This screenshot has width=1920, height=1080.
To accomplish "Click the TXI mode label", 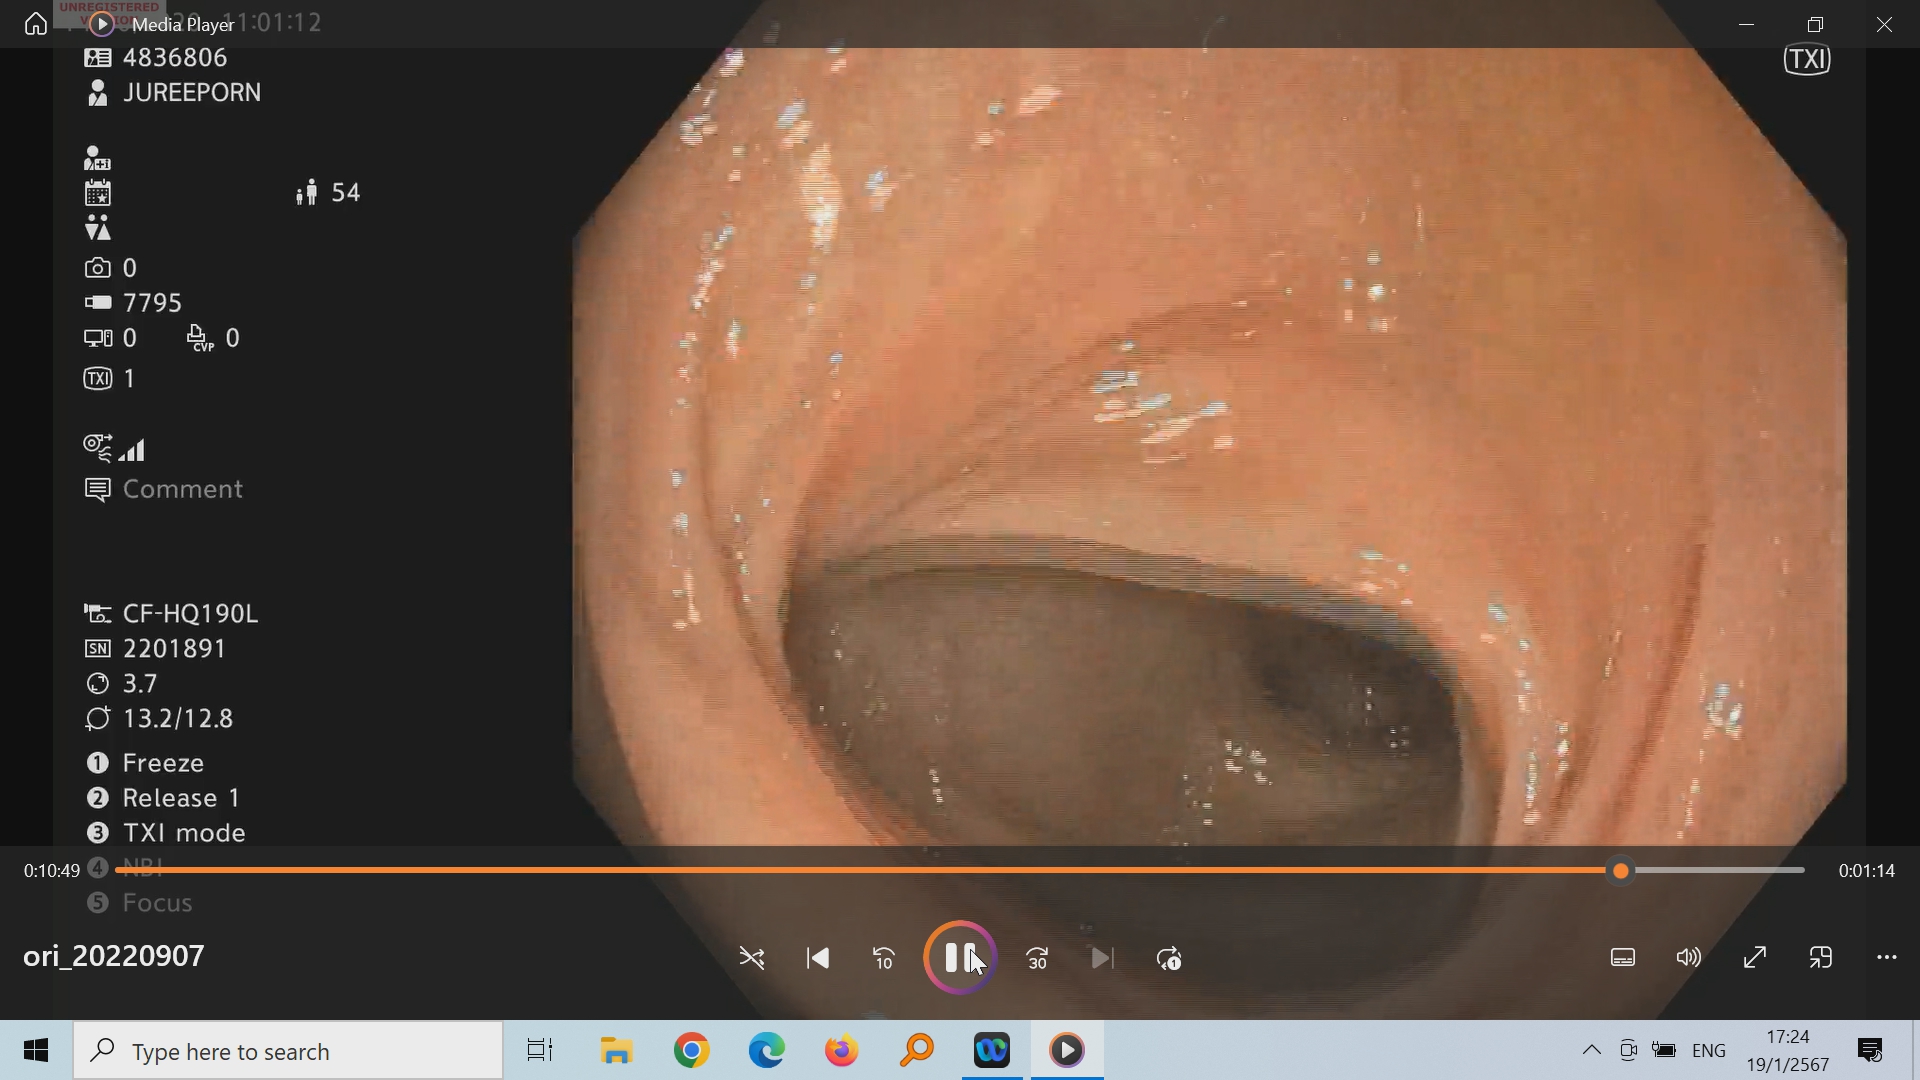I will (x=184, y=833).
